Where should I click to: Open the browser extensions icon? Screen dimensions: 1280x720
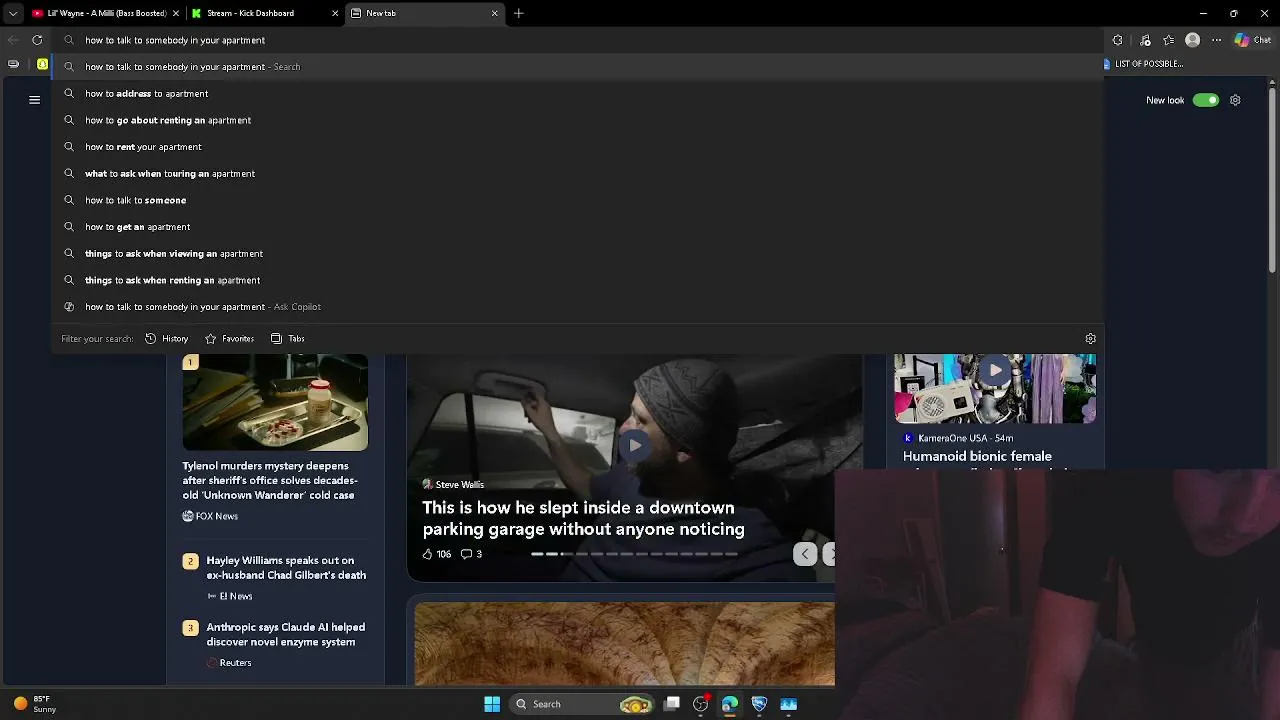[x=1118, y=40]
